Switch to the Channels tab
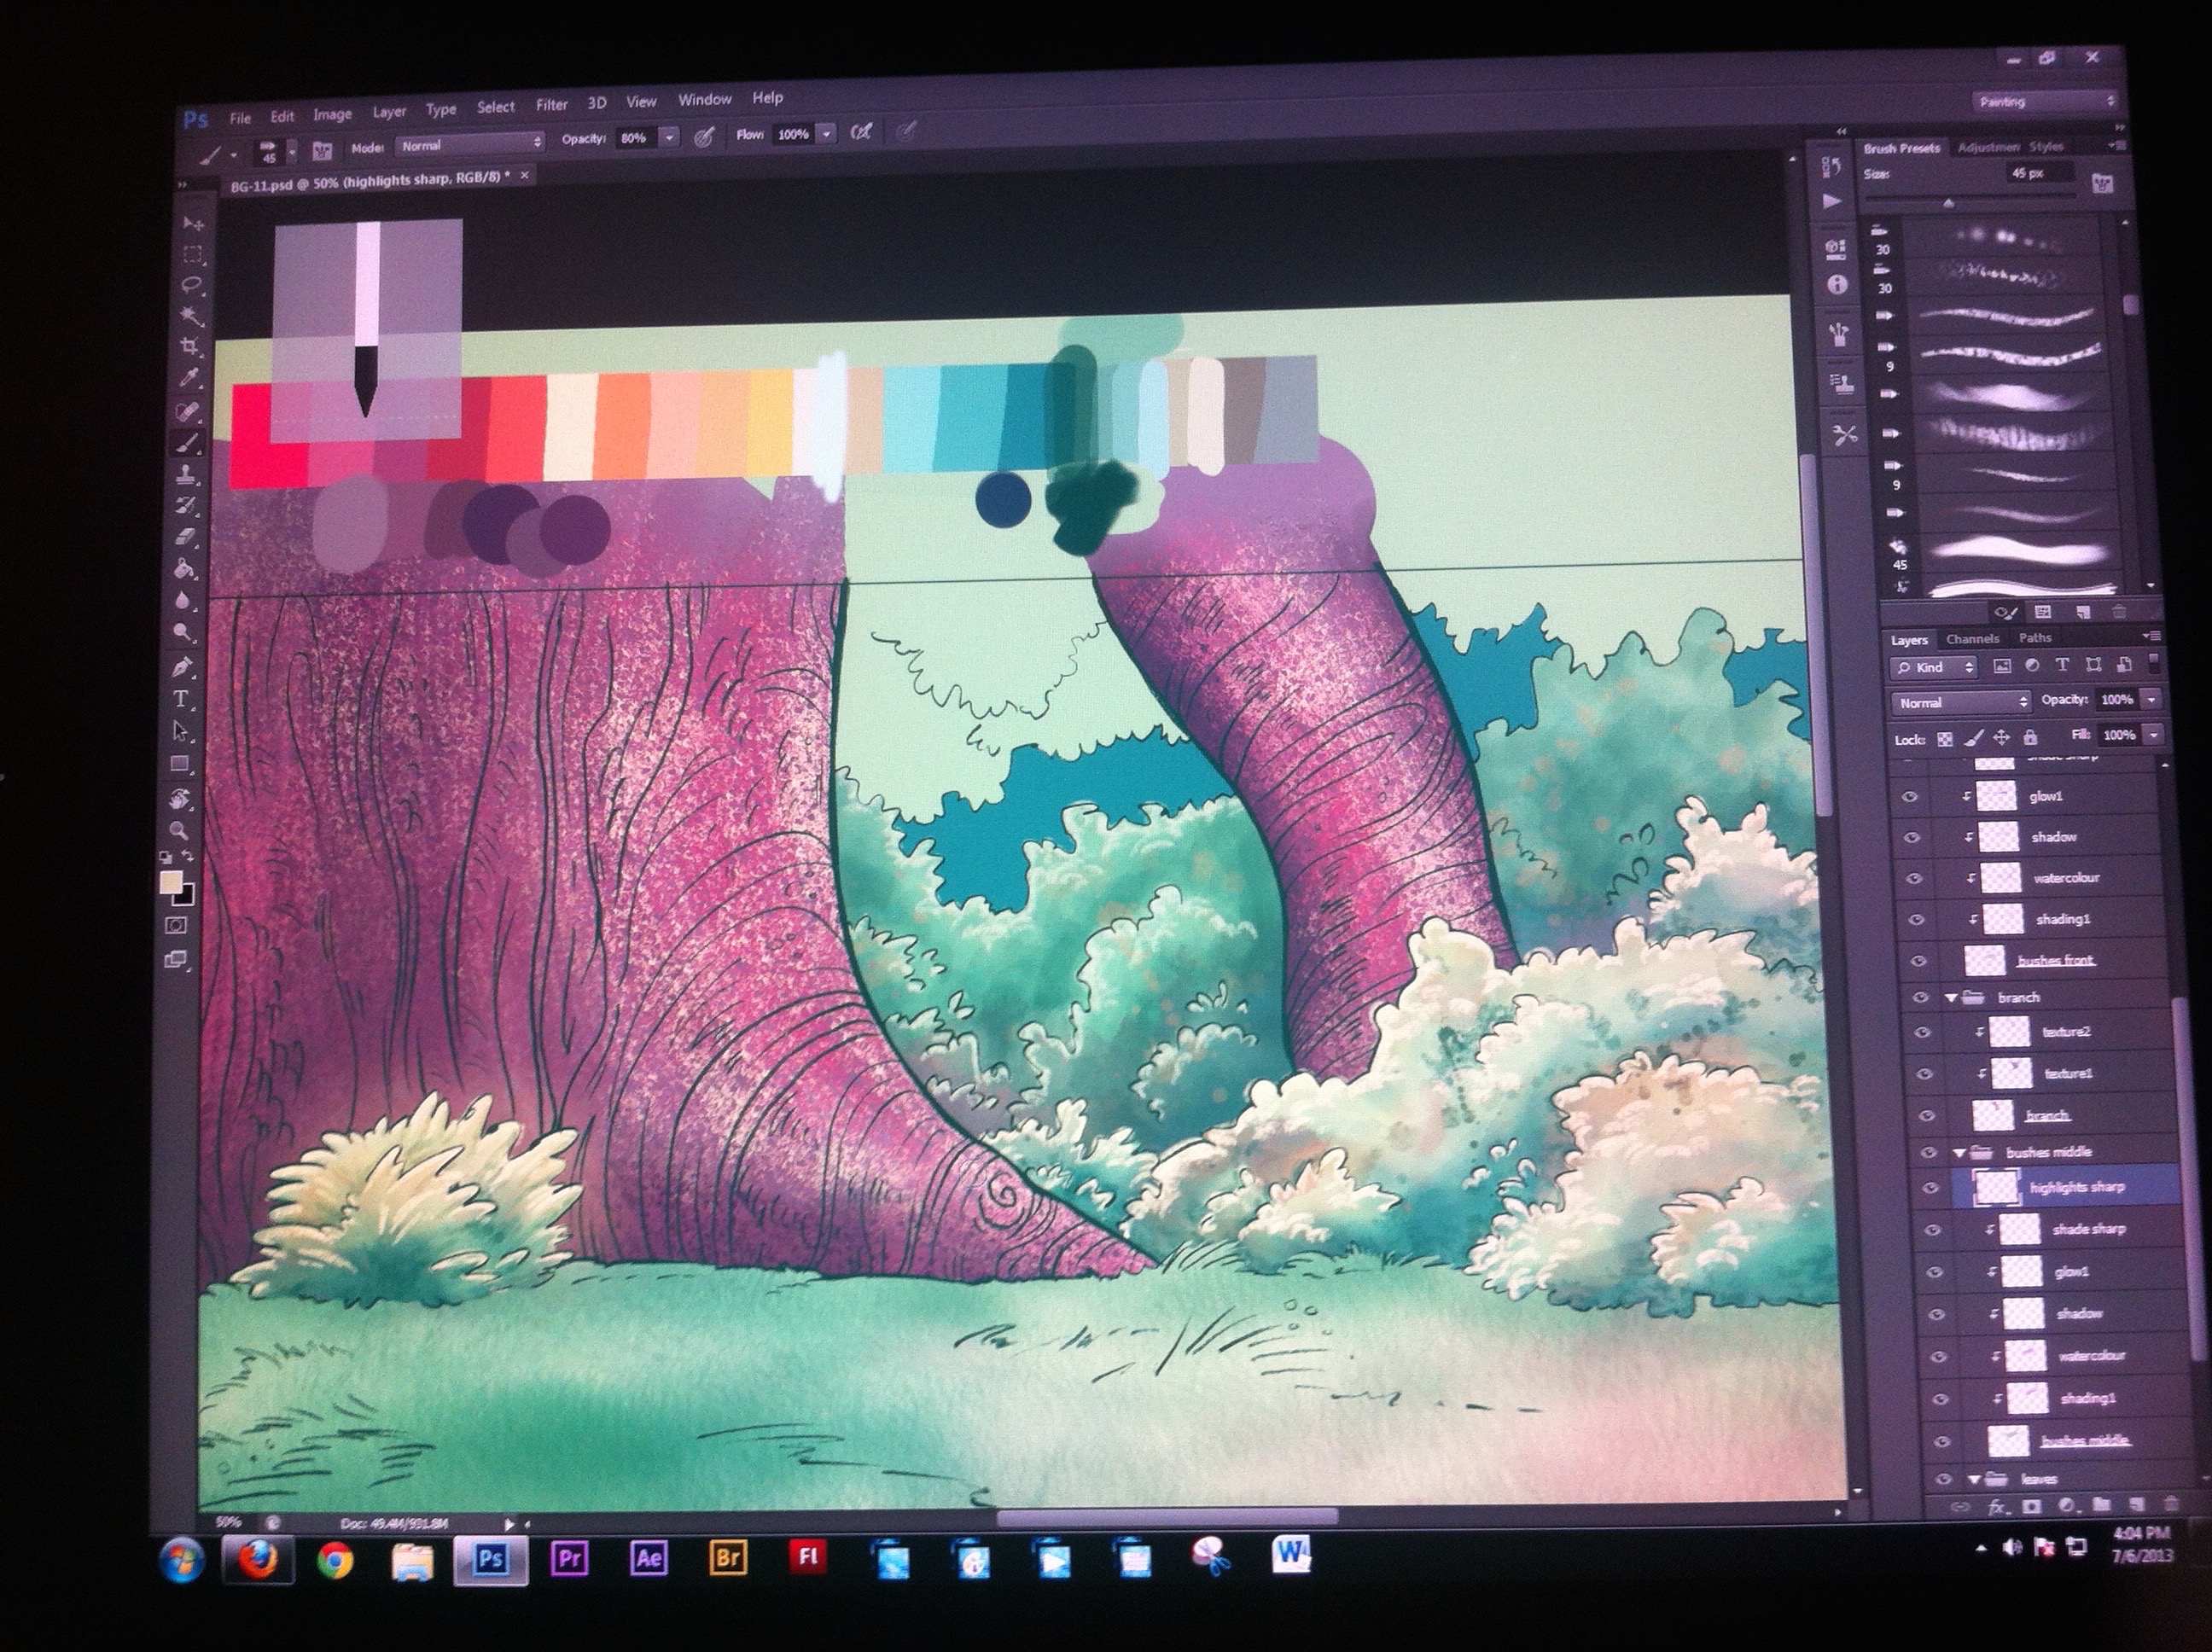Screen dimensions: 2212x1652 [x=1972, y=639]
